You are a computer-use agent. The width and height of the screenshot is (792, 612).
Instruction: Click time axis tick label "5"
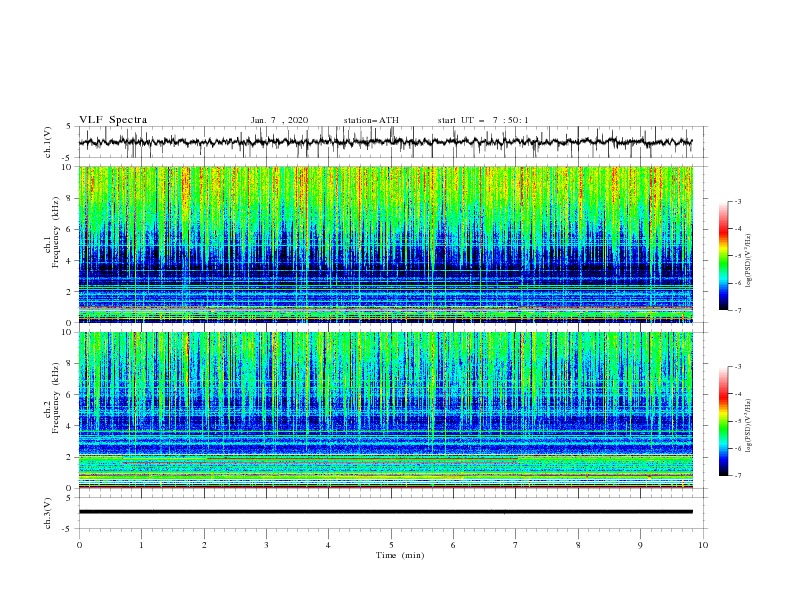point(391,545)
